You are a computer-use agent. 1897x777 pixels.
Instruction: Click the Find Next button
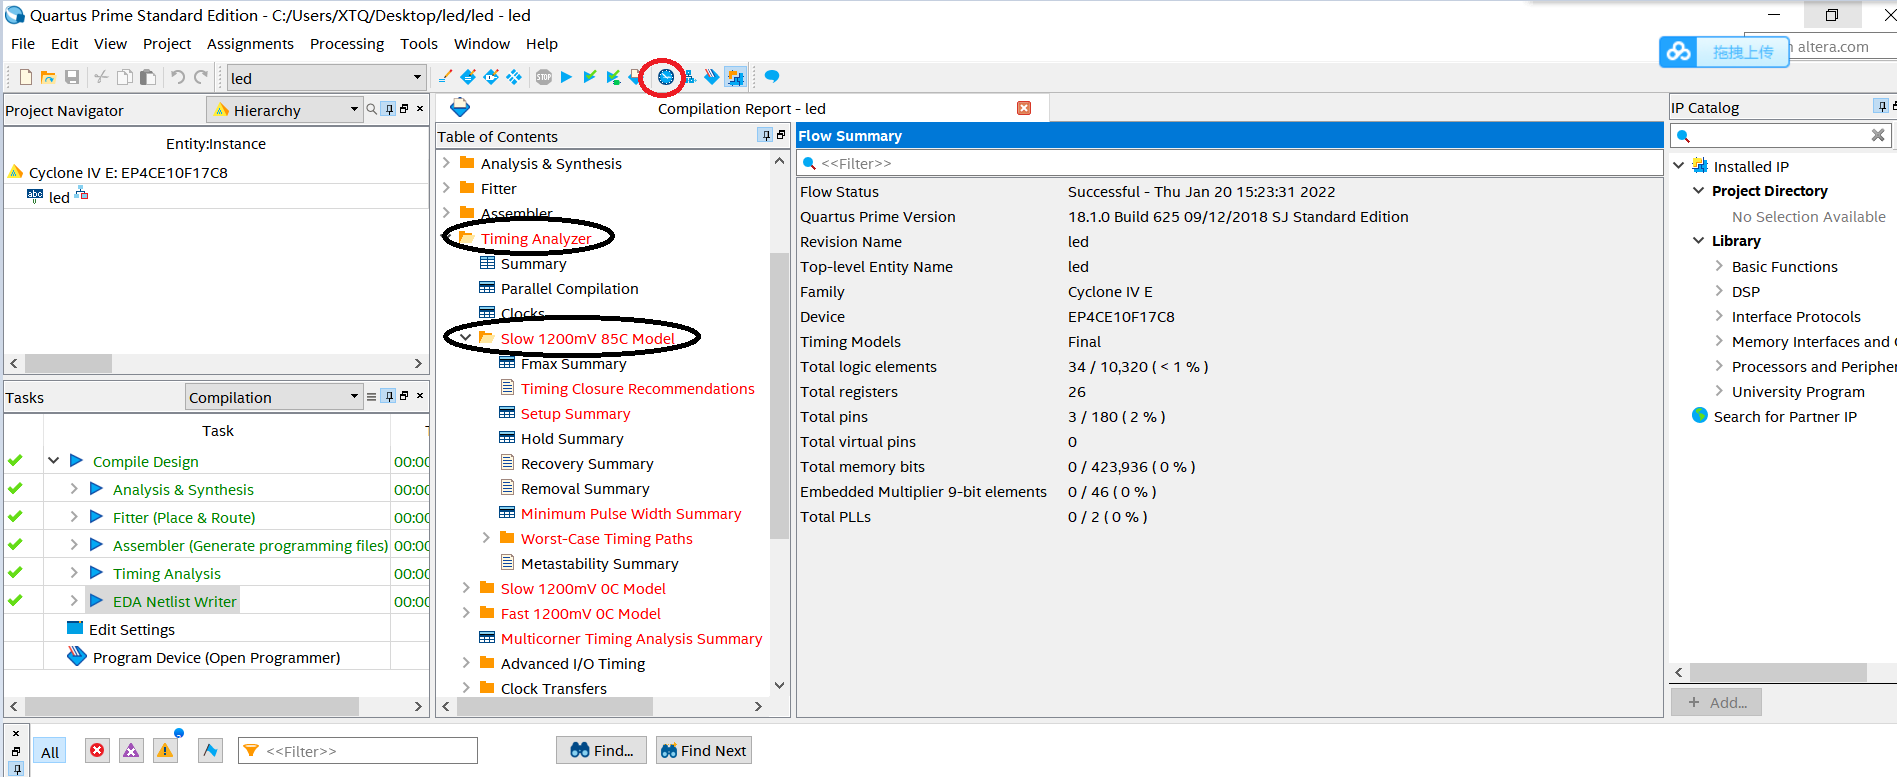click(703, 750)
